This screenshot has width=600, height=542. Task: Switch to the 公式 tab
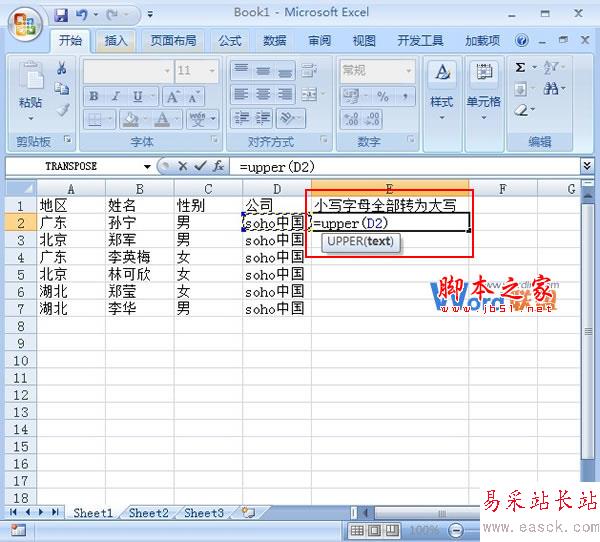[x=230, y=40]
